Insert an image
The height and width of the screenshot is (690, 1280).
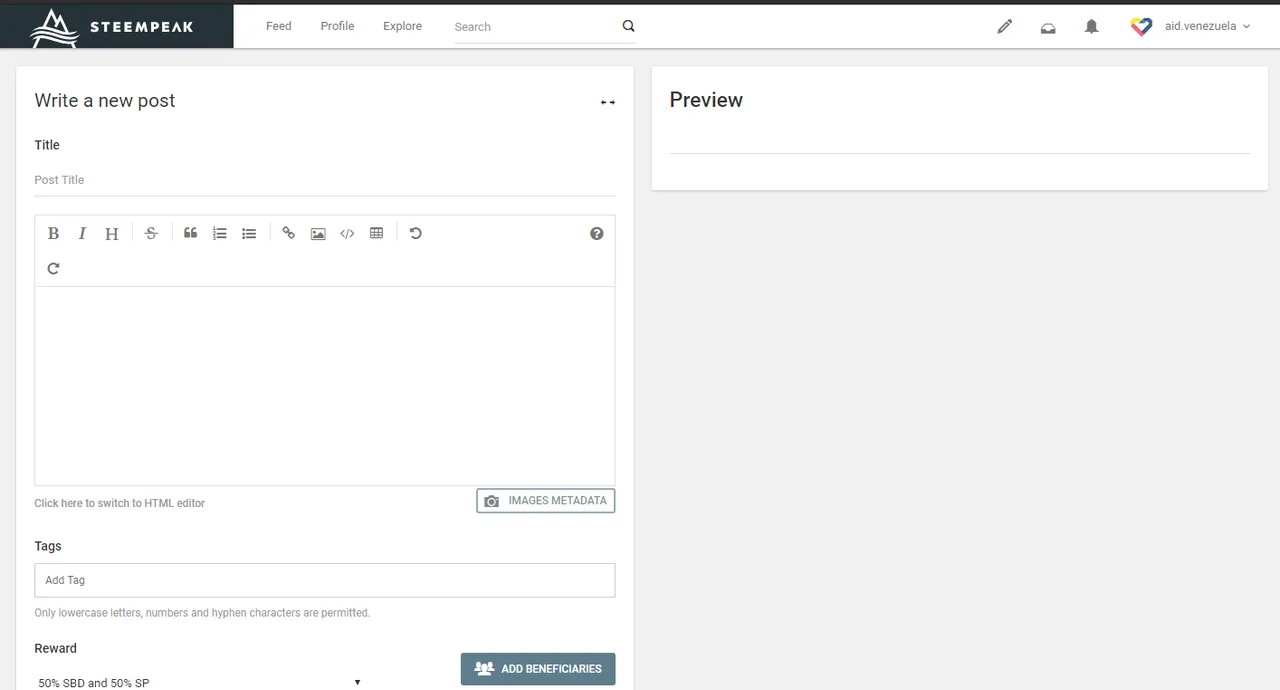(x=318, y=233)
